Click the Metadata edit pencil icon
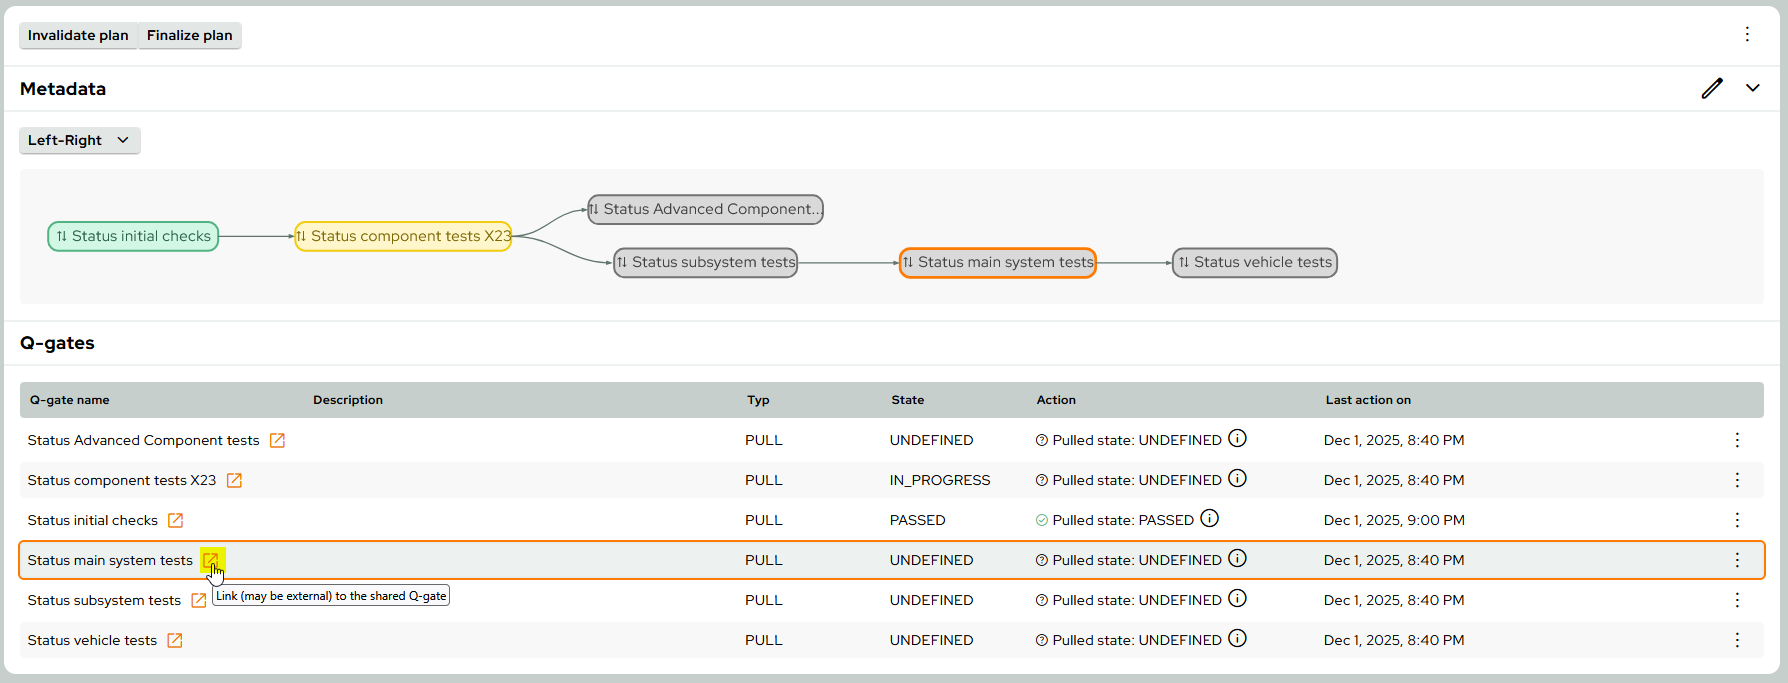 coord(1712,88)
